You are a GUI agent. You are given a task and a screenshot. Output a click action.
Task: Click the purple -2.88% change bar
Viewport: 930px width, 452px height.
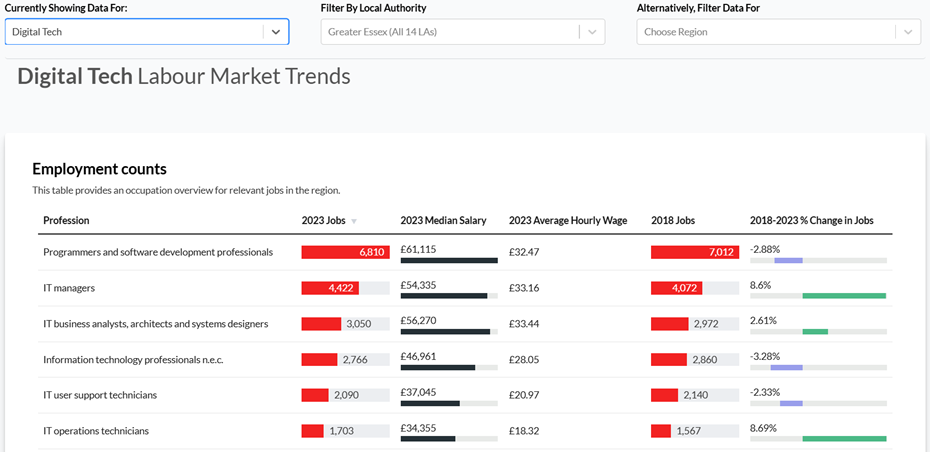[x=788, y=260]
